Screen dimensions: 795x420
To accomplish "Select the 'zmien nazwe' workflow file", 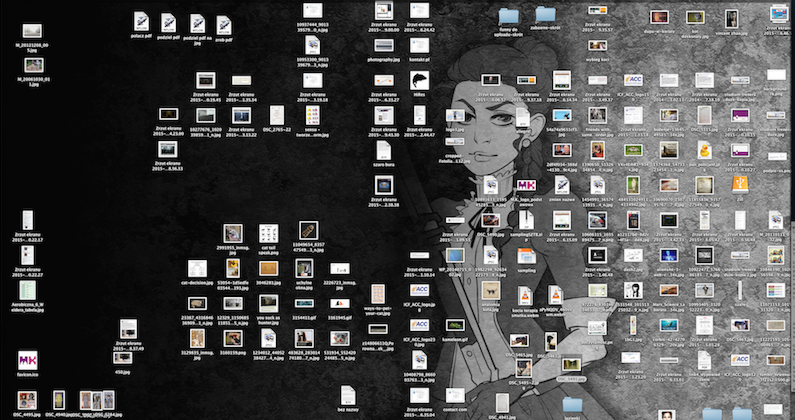I will point(562,185).
